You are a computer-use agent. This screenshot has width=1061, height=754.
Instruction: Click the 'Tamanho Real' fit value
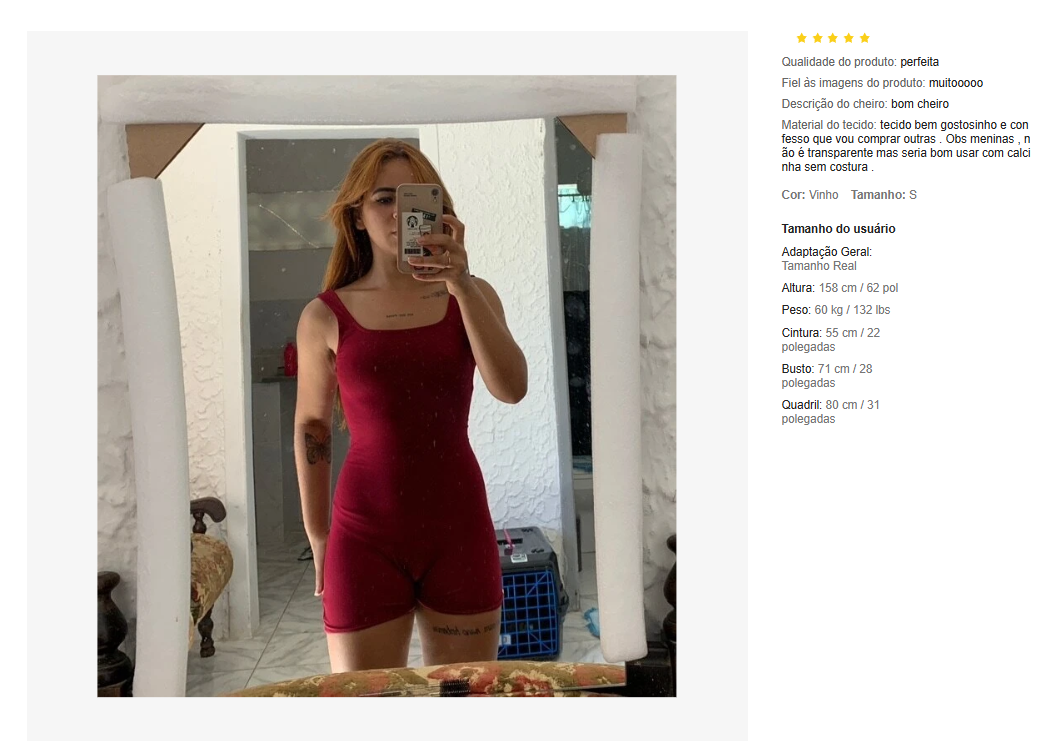click(819, 266)
